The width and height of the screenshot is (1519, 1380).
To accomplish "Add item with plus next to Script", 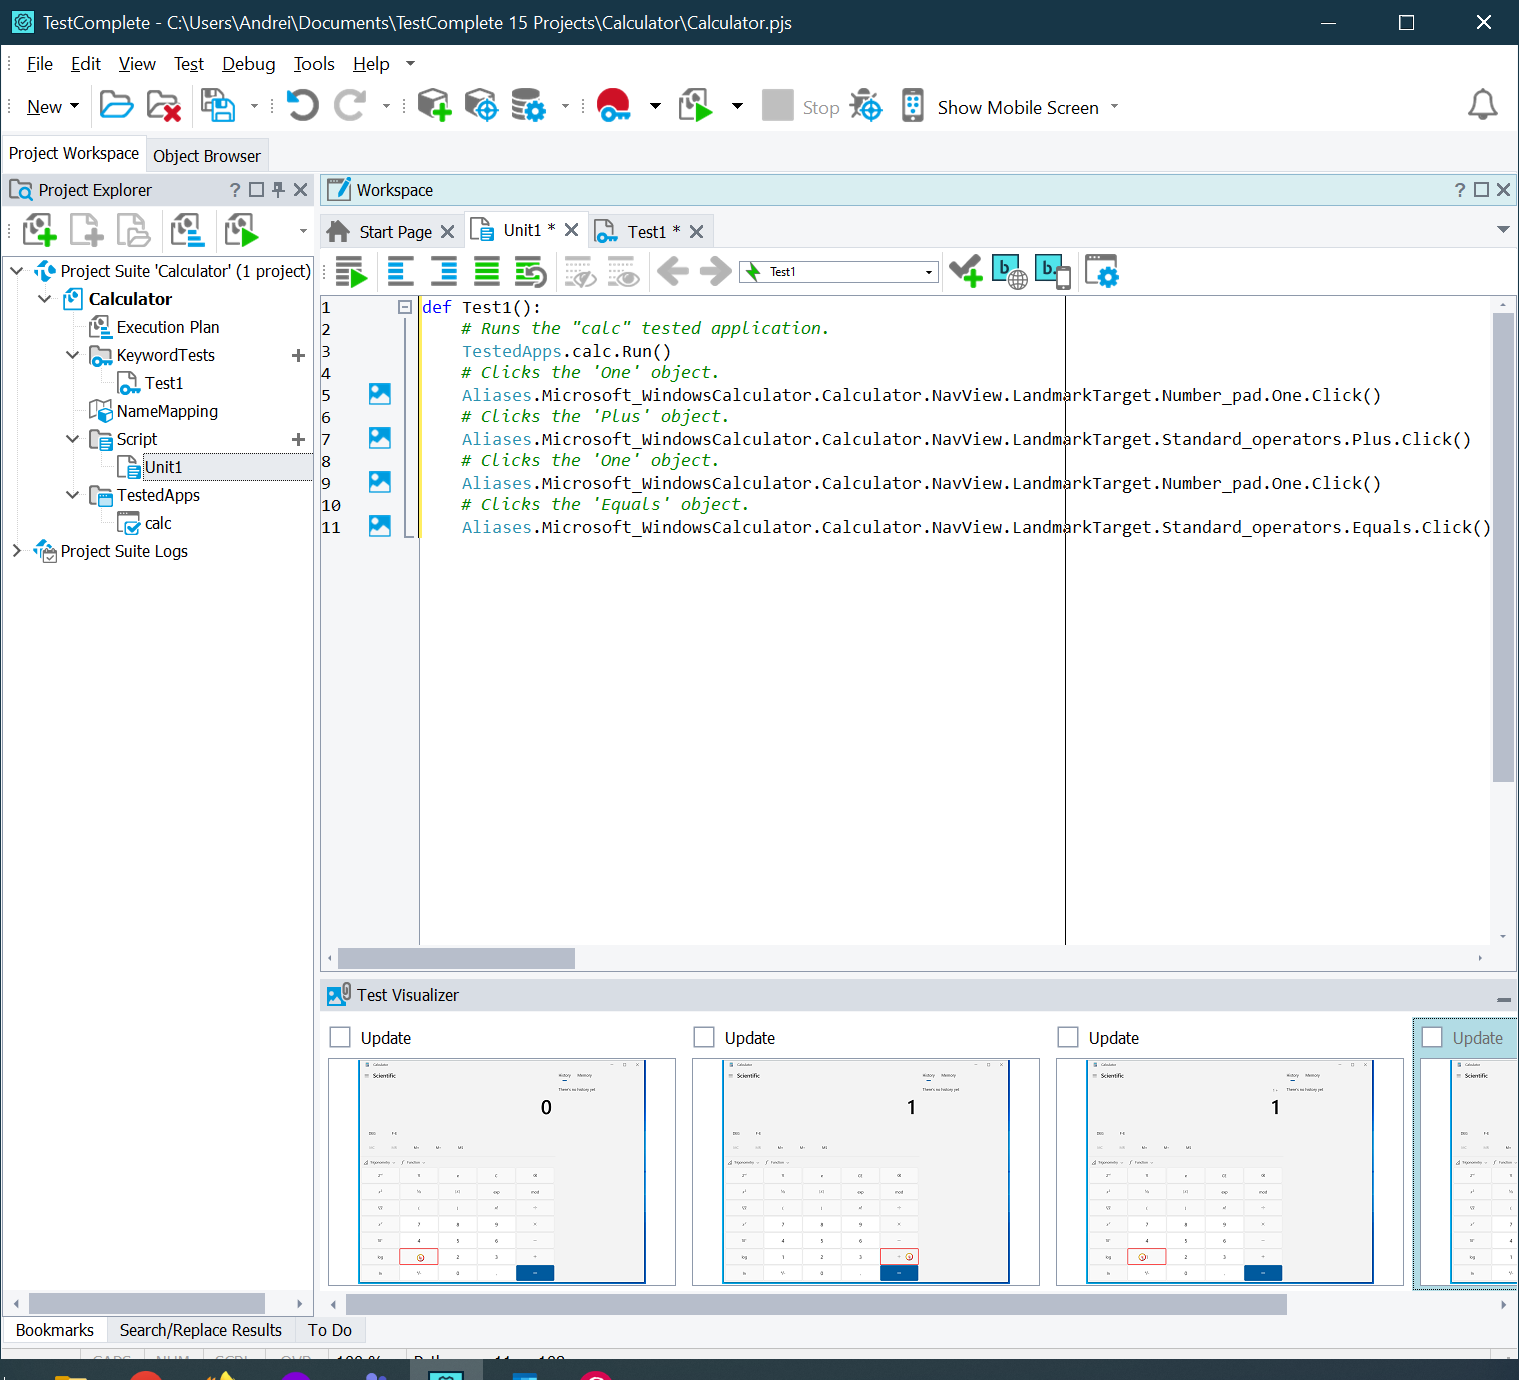I will click(298, 439).
